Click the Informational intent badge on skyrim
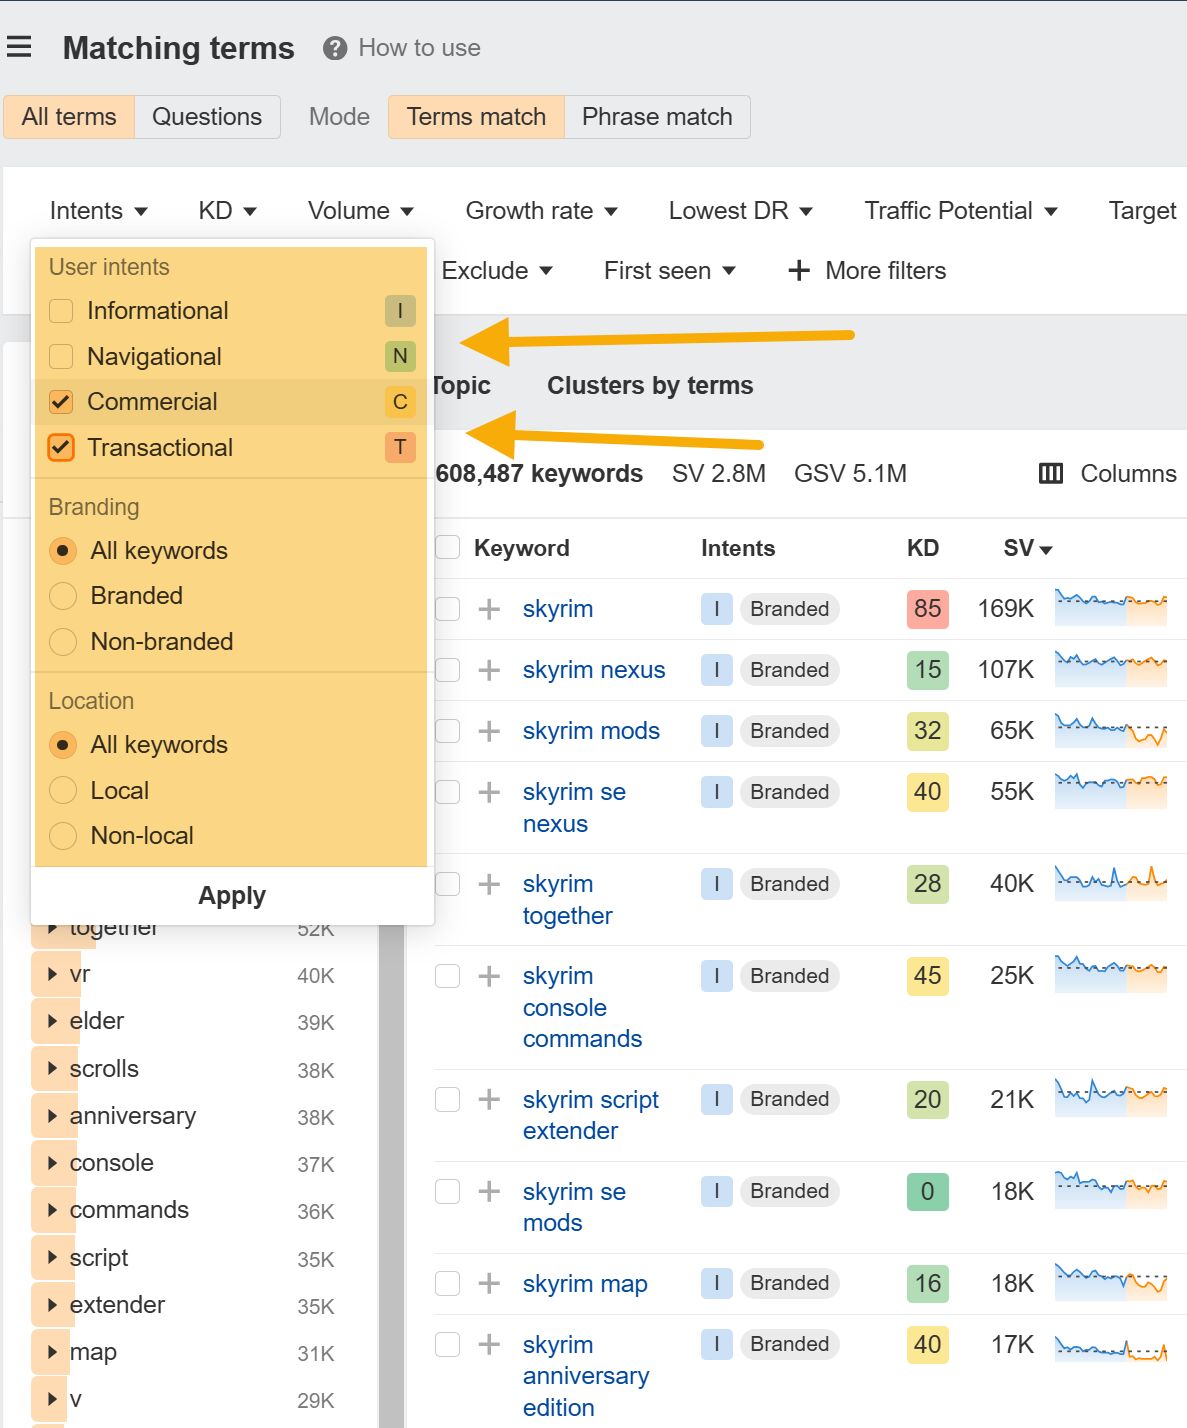 pyautogui.click(x=716, y=608)
